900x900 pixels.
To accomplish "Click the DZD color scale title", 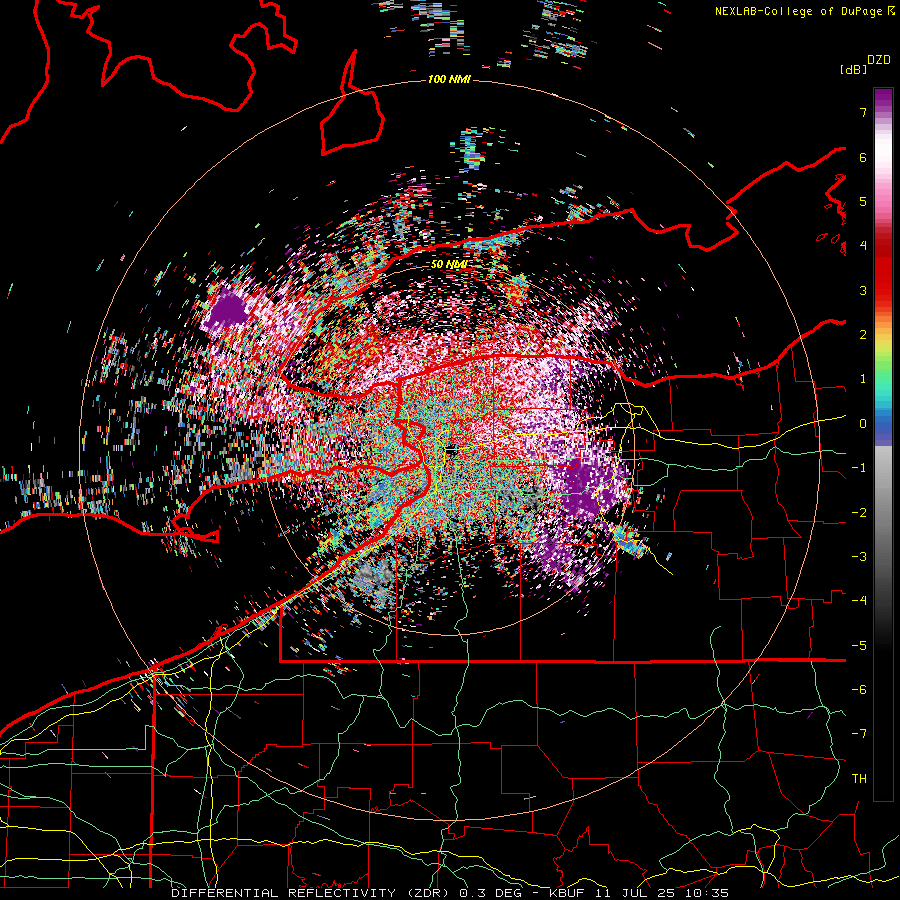I will pos(879,60).
